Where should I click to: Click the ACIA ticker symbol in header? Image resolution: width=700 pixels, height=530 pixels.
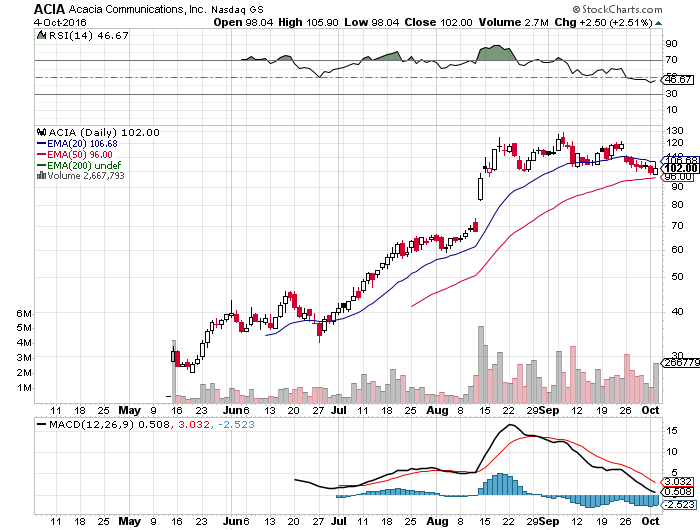click(50, 9)
